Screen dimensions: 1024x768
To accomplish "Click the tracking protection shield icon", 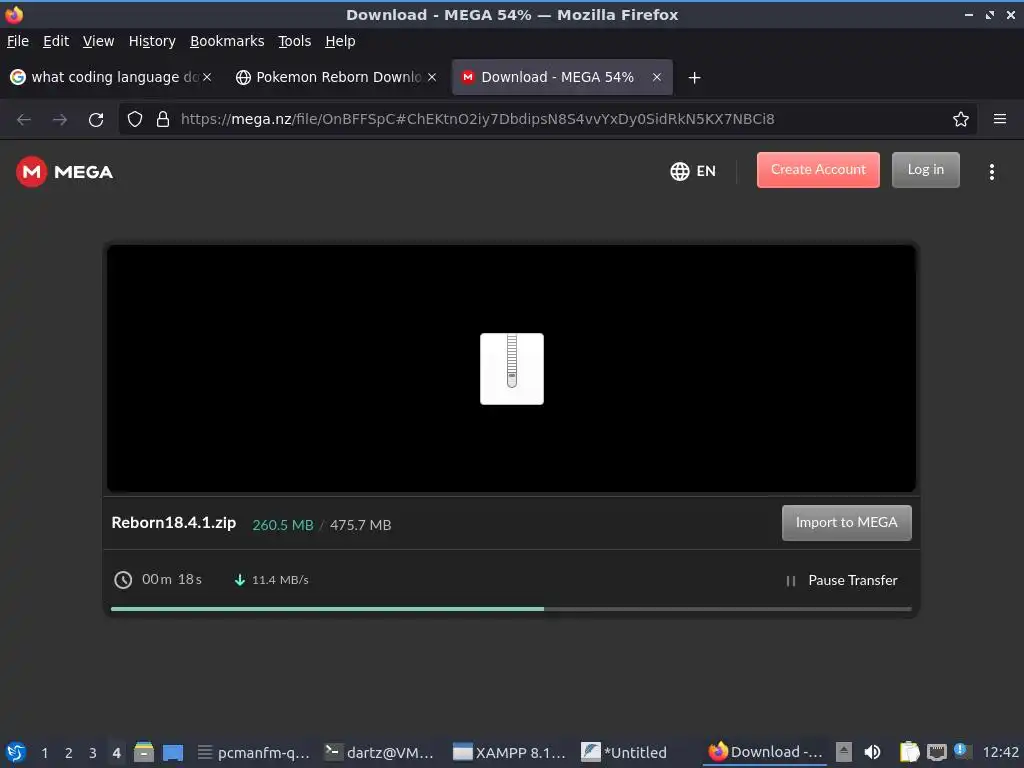I will point(135,119).
